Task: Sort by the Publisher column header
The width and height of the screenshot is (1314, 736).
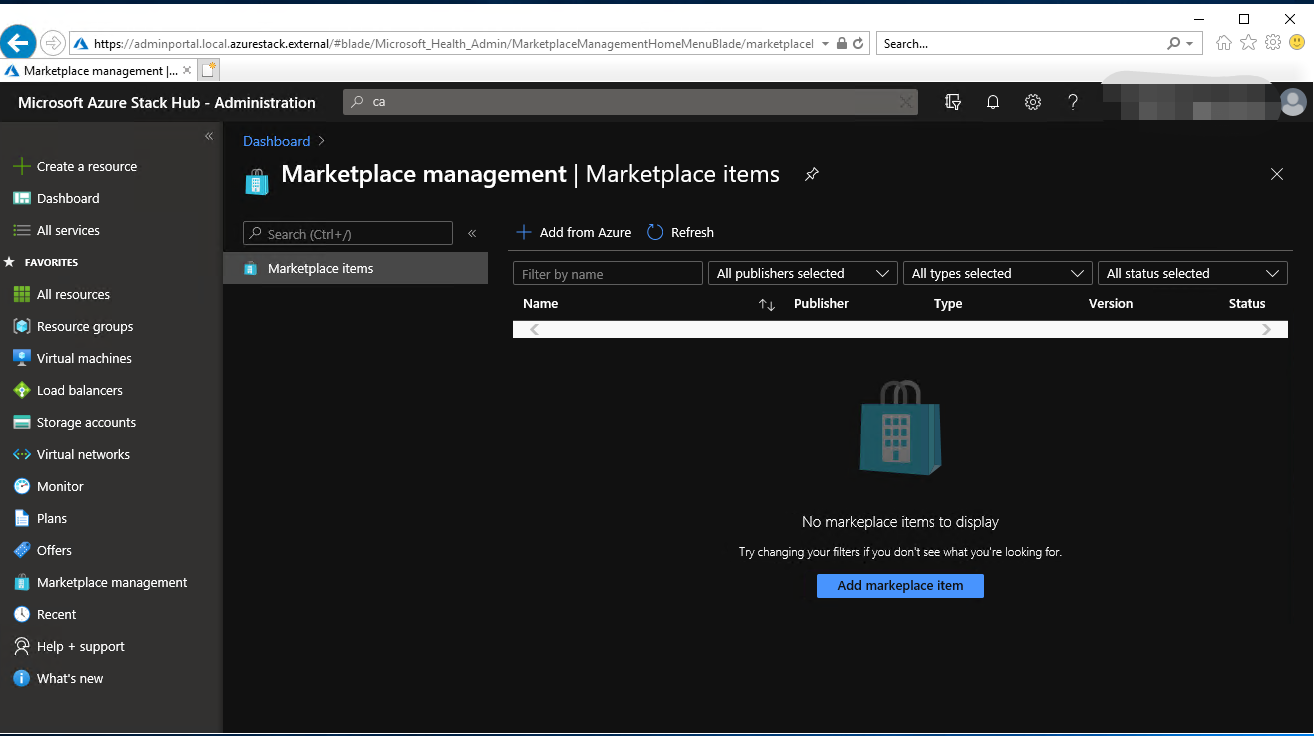Action: [x=821, y=303]
